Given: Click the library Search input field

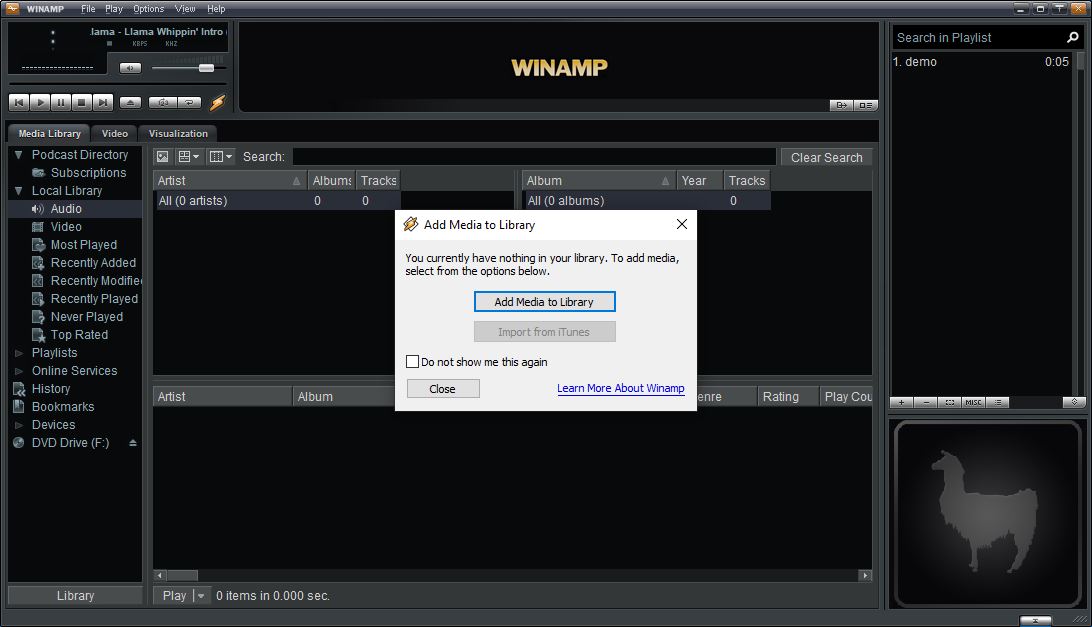Looking at the screenshot, I should pyautogui.click(x=534, y=157).
